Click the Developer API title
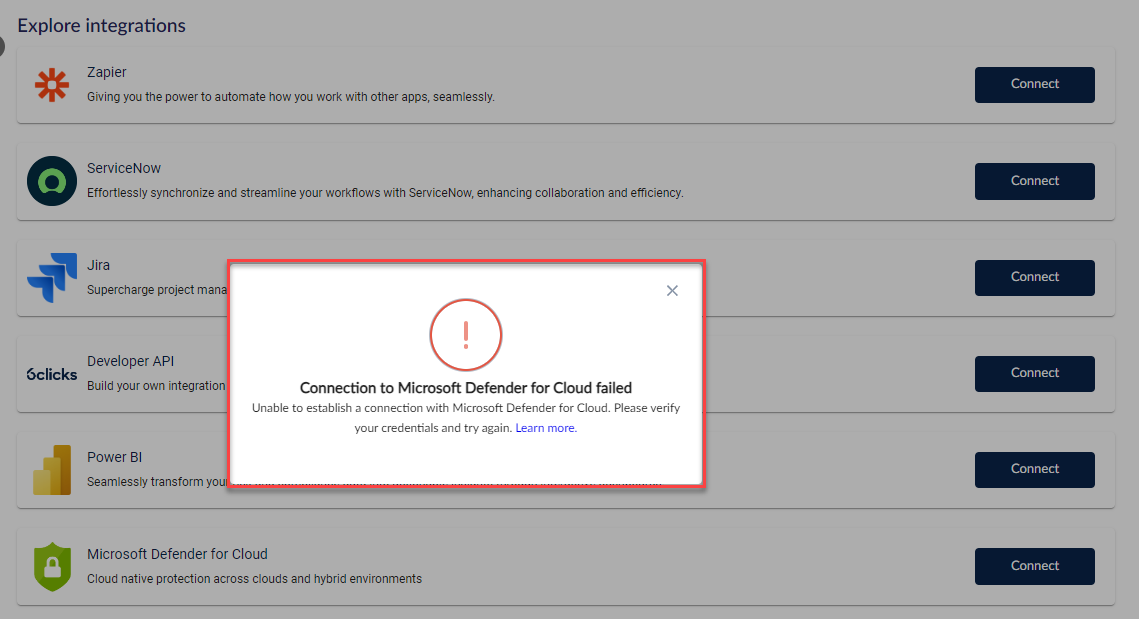Screen dimensions: 1139x619 (x=131, y=361)
